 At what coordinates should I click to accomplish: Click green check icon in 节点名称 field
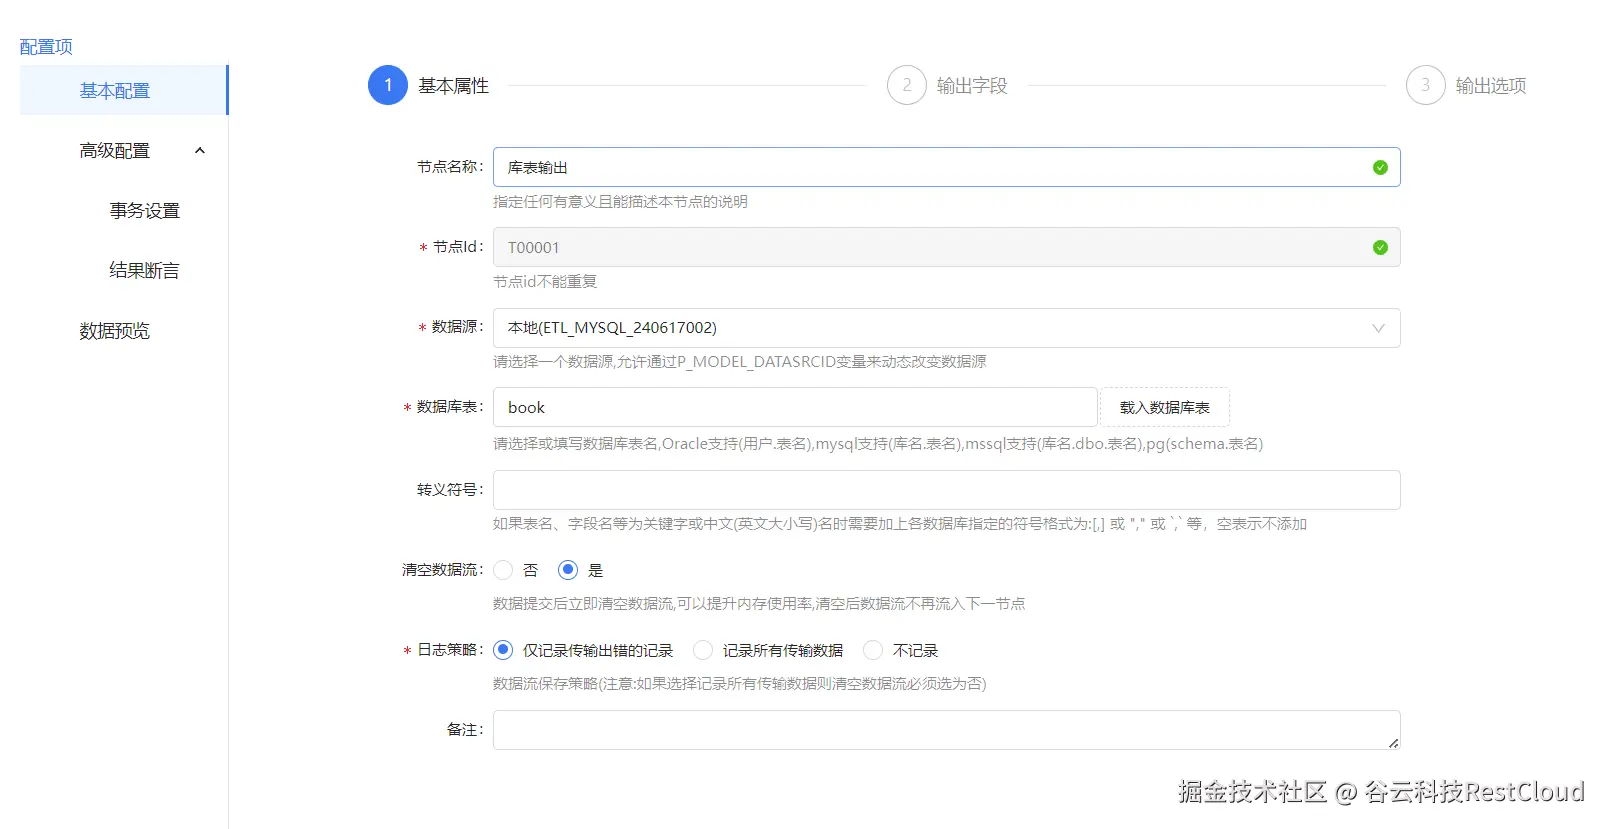(1380, 167)
